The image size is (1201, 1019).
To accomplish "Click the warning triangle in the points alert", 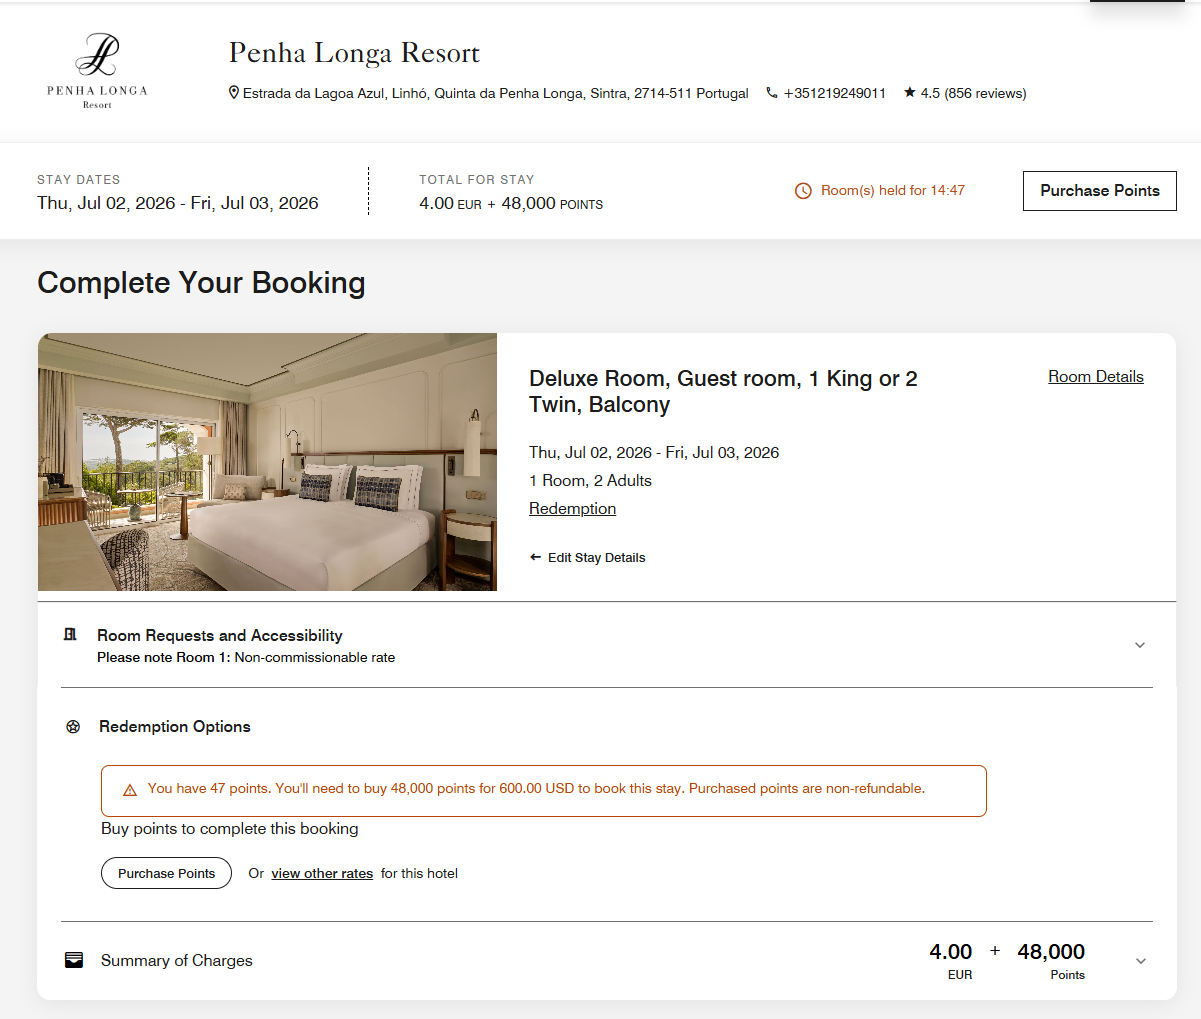I will click(x=129, y=789).
